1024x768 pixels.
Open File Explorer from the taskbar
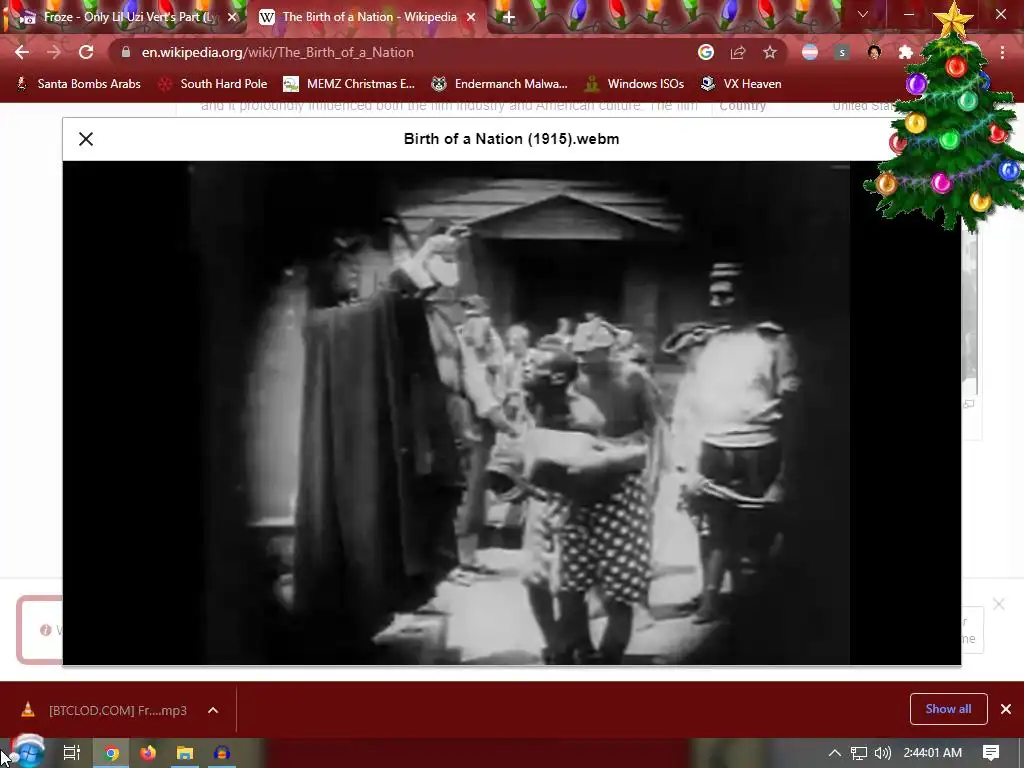pyautogui.click(x=185, y=753)
